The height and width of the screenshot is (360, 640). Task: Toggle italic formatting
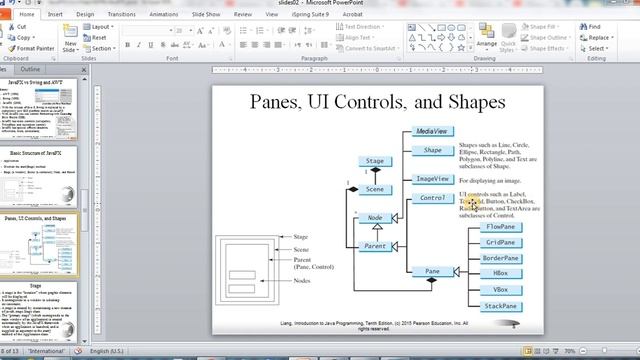139,45
